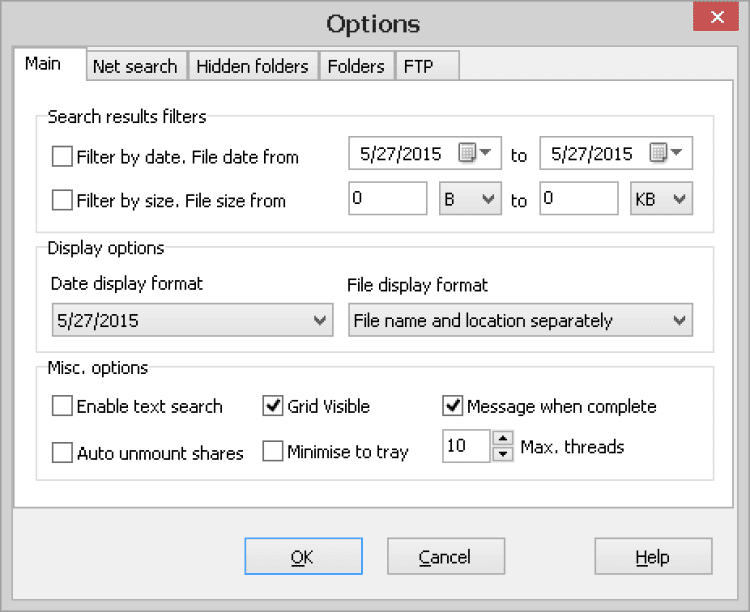This screenshot has height=612, width=750.
Task: Switch to the Hidden folders tab
Action: tap(252, 66)
